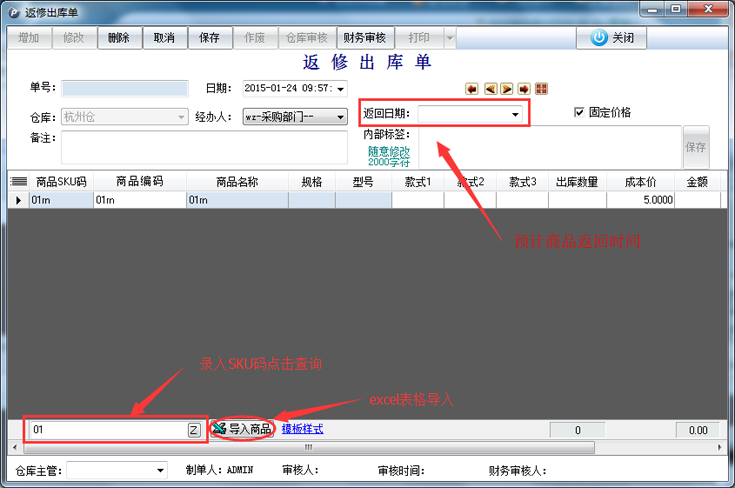Screen dimensions: 735x488
Task: Click the Z query icon in SKU field
Action: click(194, 430)
